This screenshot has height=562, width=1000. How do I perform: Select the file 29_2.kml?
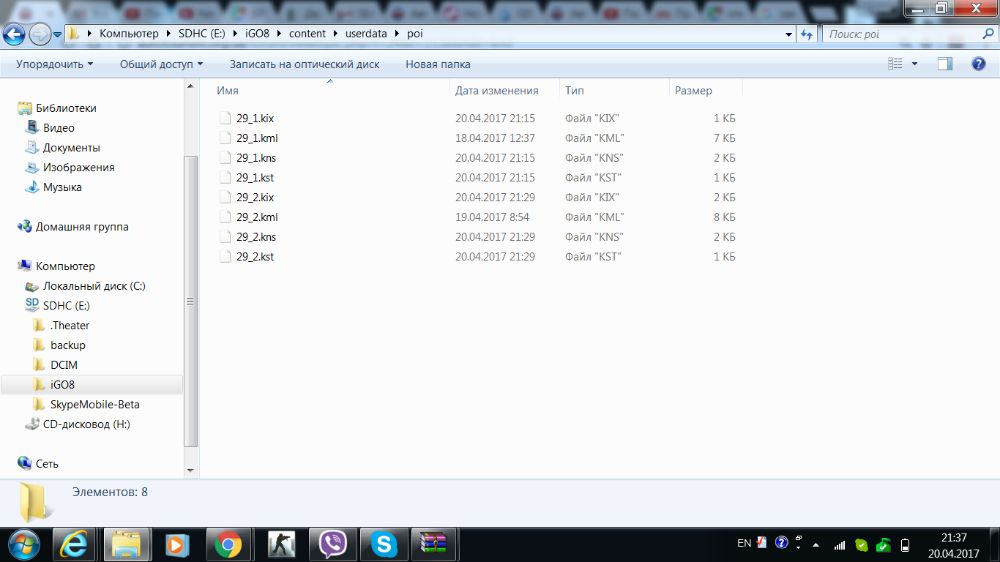[256, 217]
